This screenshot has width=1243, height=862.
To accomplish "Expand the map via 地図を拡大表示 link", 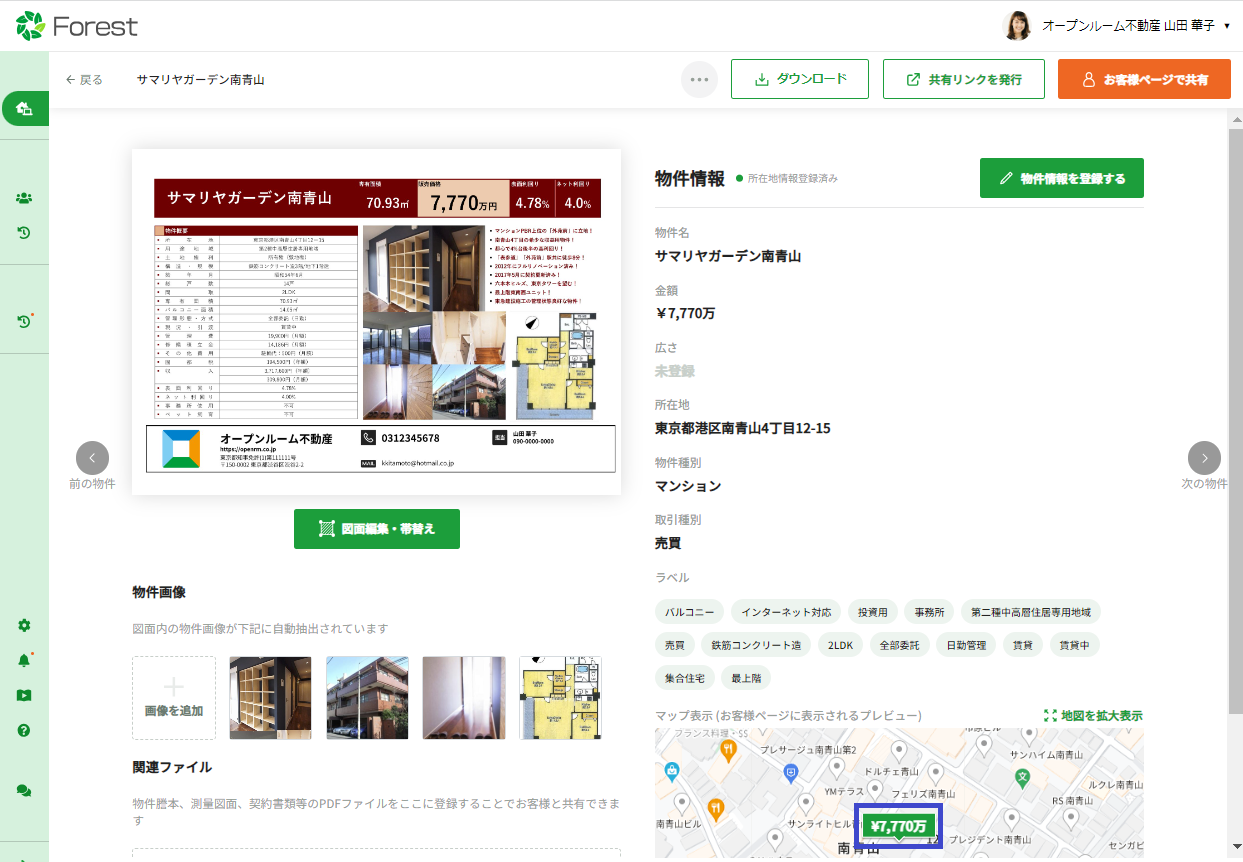I will pos(1098,716).
